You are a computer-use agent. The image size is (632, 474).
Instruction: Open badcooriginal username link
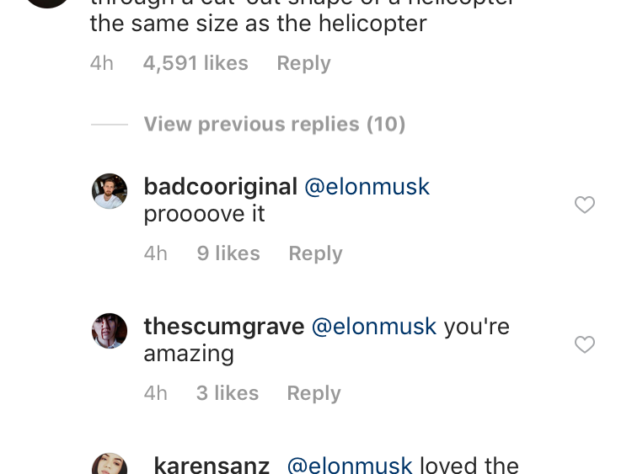pos(220,187)
